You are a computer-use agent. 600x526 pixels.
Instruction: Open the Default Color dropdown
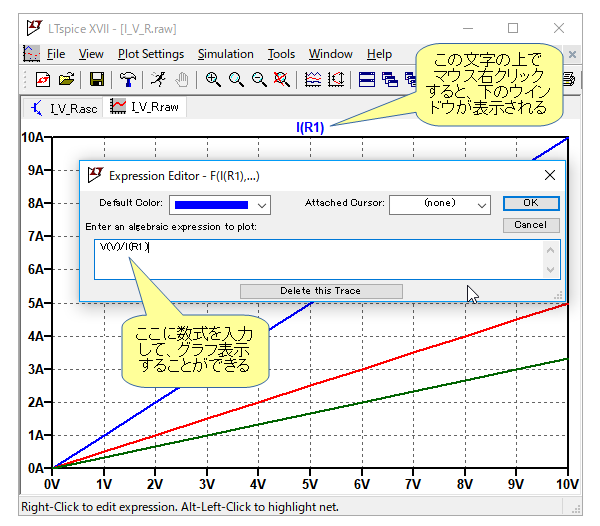tap(262, 204)
